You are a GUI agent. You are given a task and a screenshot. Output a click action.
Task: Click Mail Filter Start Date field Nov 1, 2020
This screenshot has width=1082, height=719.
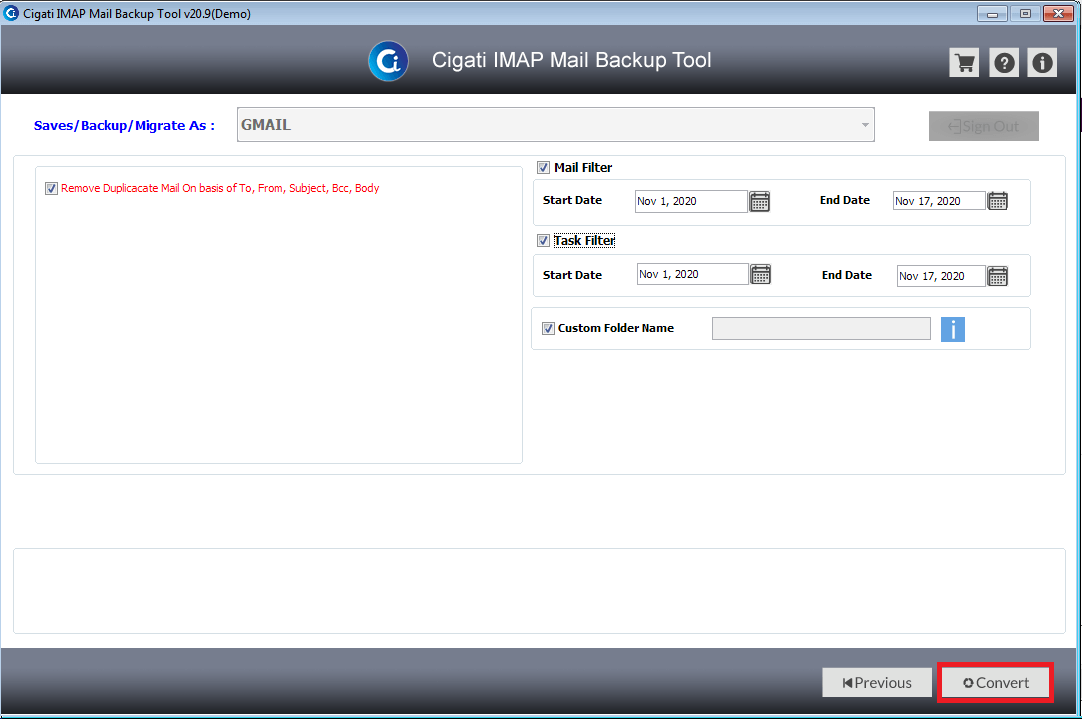[691, 201]
